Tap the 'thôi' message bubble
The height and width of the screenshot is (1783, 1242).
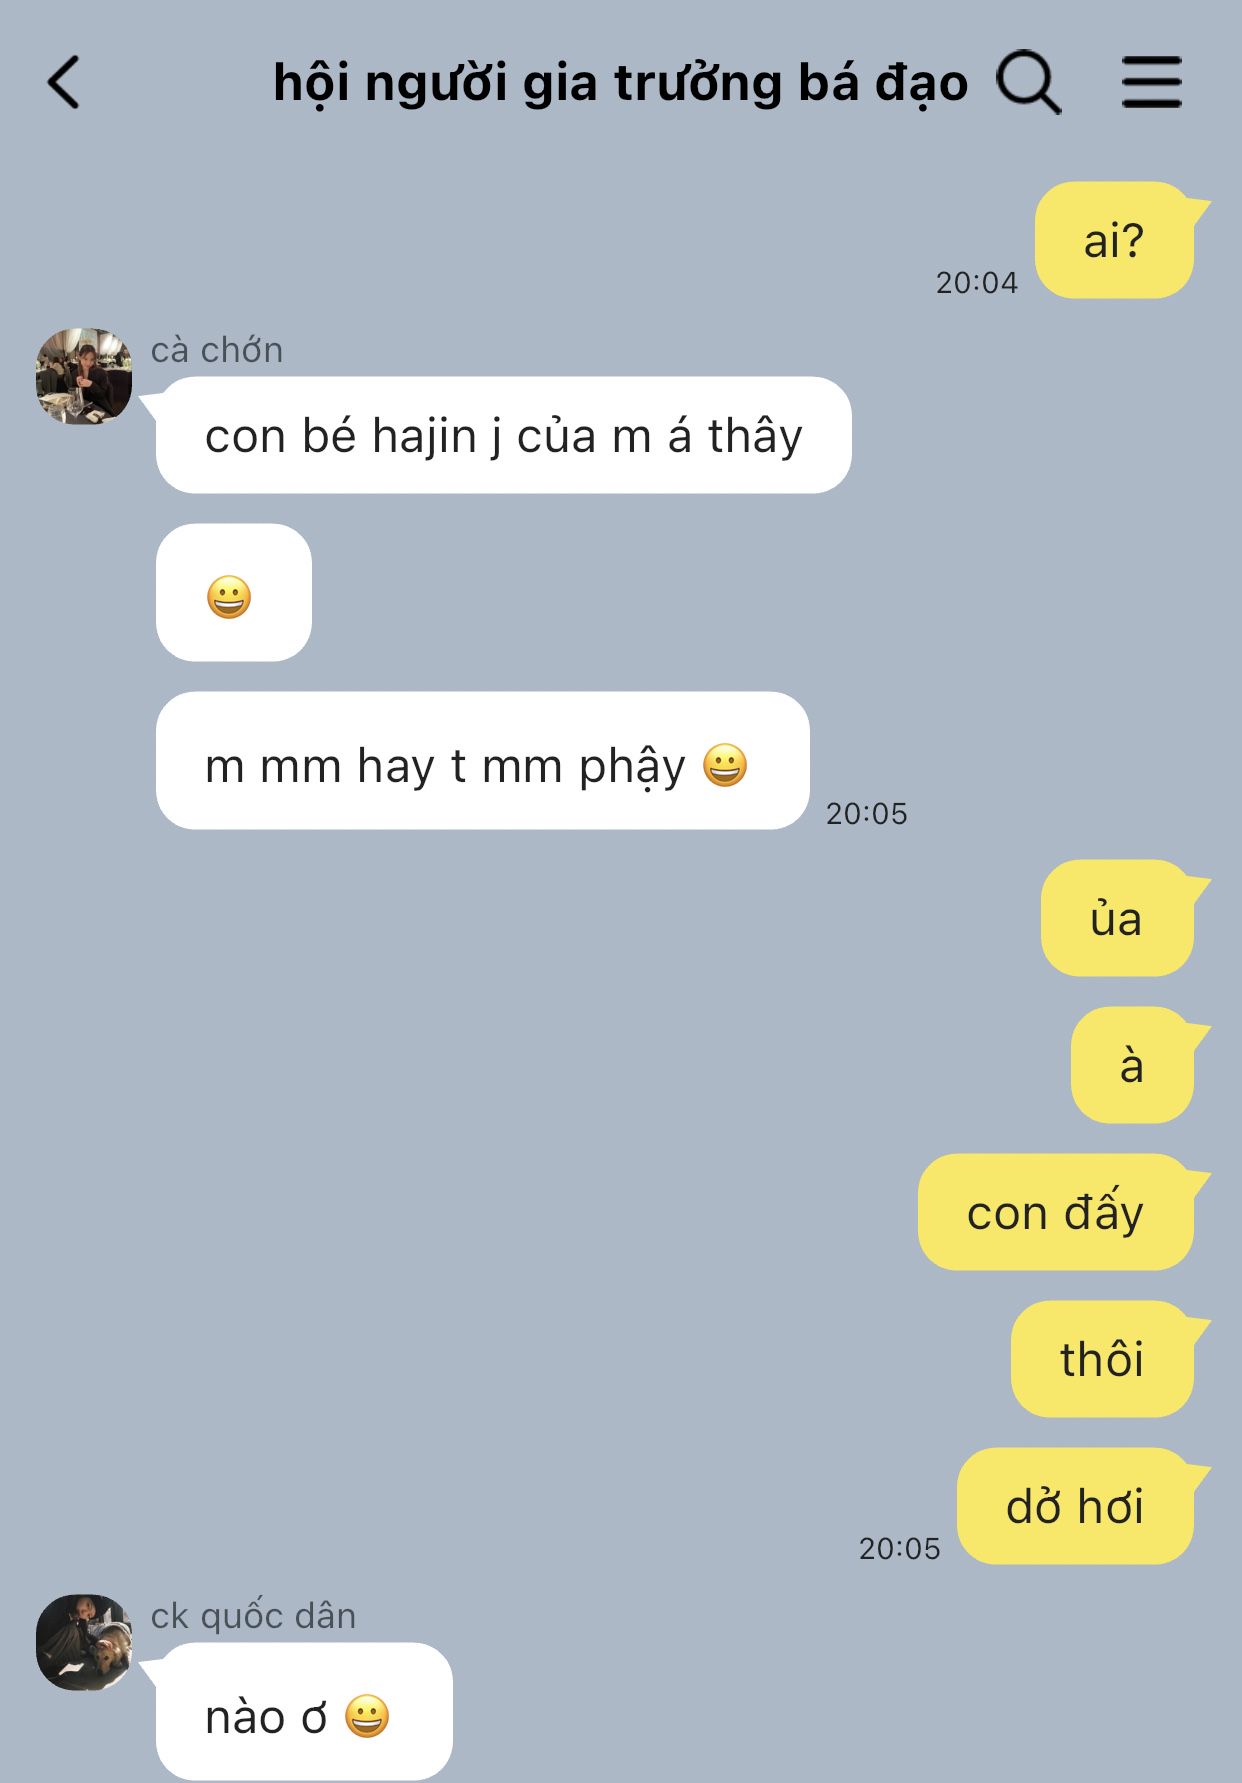pyautogui.click(x=1104, y=1359)
